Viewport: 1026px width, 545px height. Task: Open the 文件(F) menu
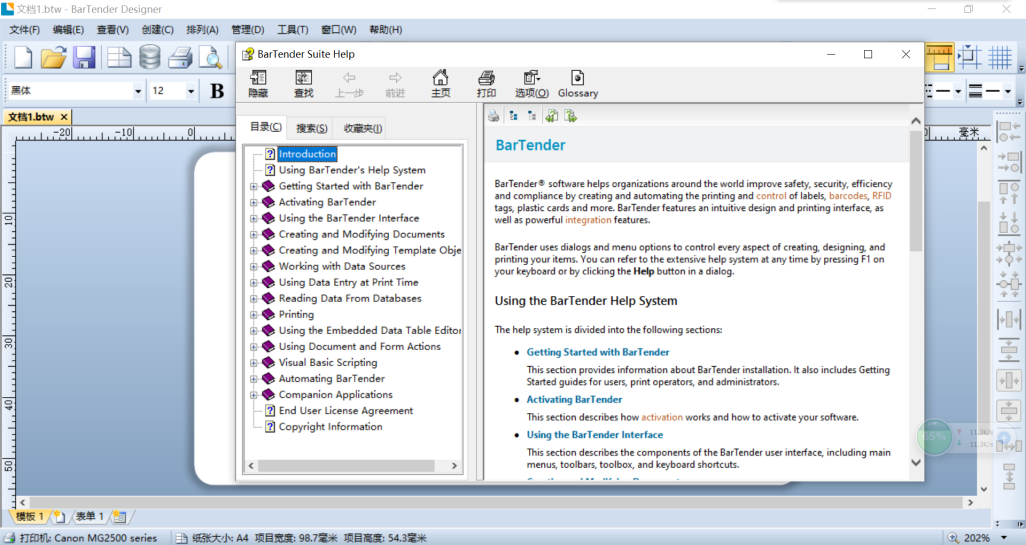pos(24,29)
